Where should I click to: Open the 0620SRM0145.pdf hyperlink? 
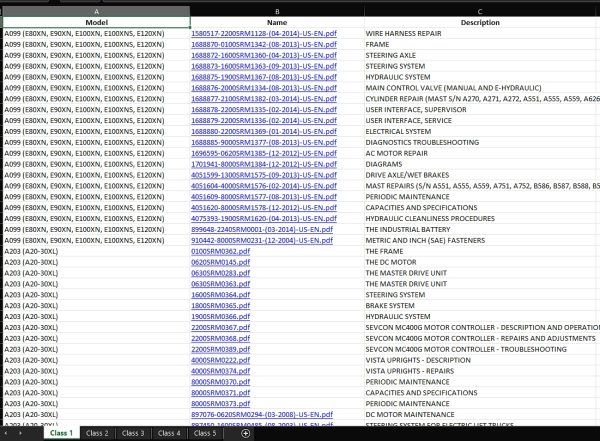220,262
